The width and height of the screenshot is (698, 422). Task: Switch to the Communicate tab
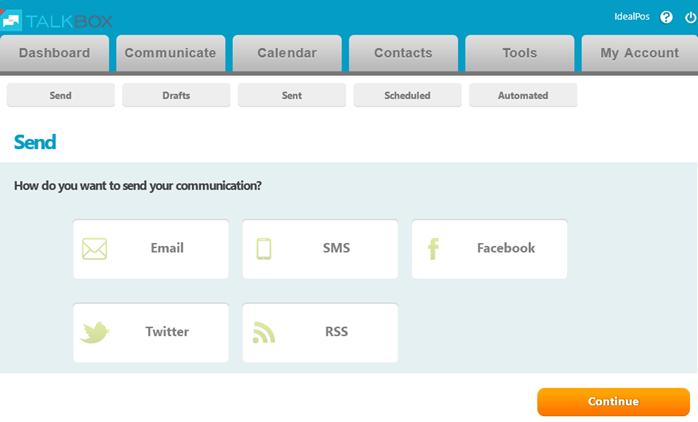170,53
